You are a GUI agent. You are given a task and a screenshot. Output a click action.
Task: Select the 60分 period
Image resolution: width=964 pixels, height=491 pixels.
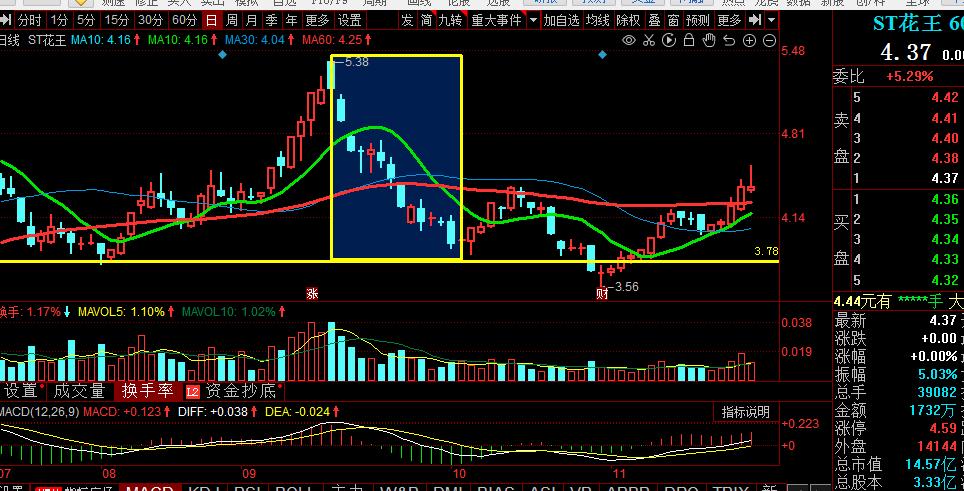click(x=184, y=20)
